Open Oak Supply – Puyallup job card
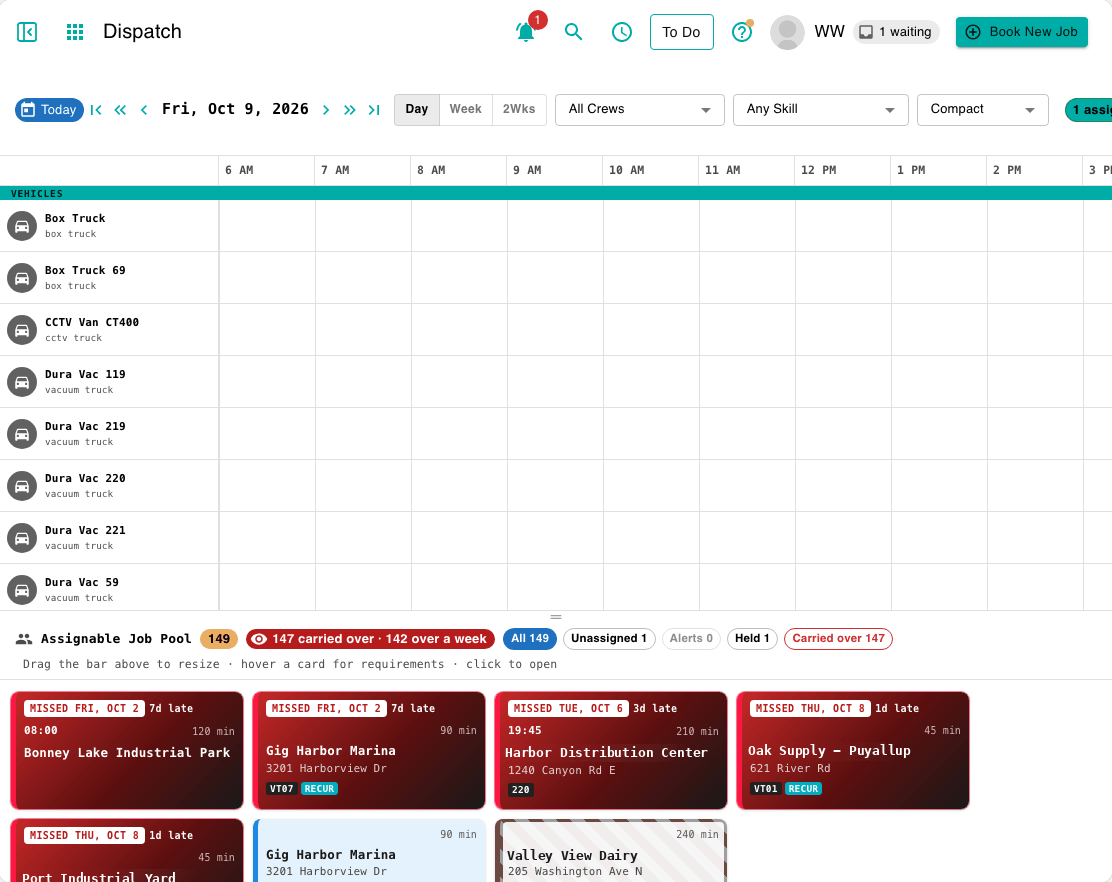1112x882 pixels. coord(852,751)
